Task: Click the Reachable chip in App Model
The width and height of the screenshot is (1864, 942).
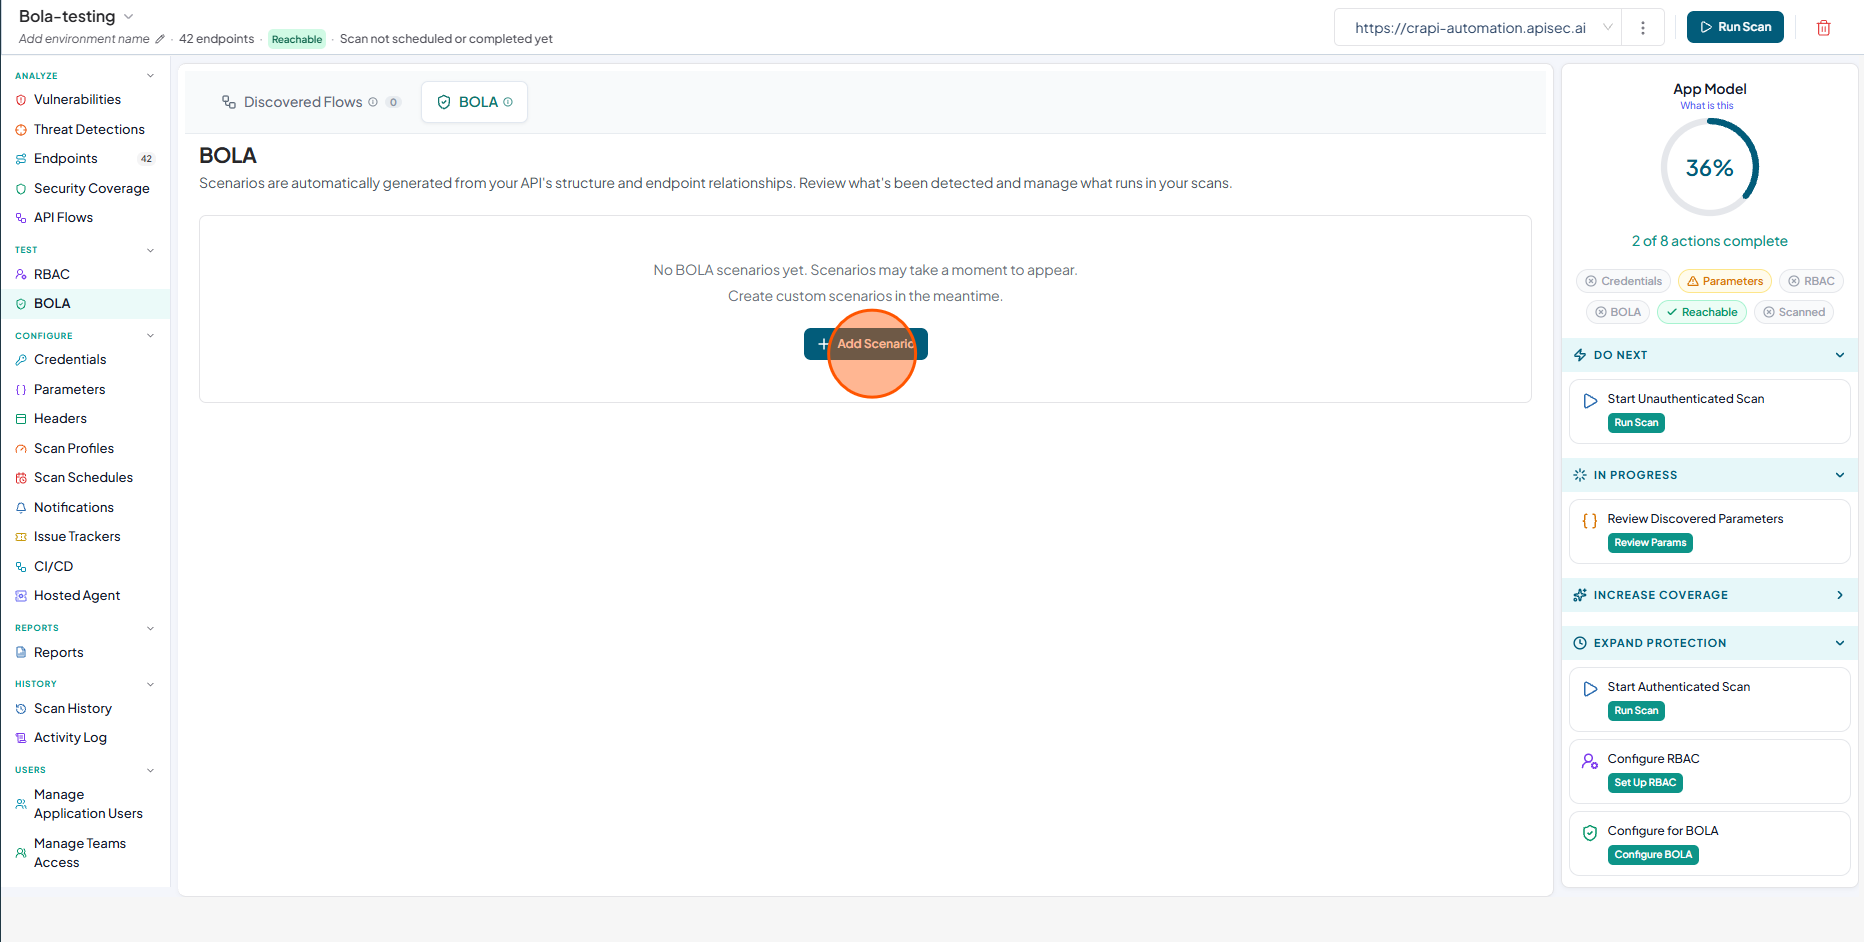Action: 1702,312
